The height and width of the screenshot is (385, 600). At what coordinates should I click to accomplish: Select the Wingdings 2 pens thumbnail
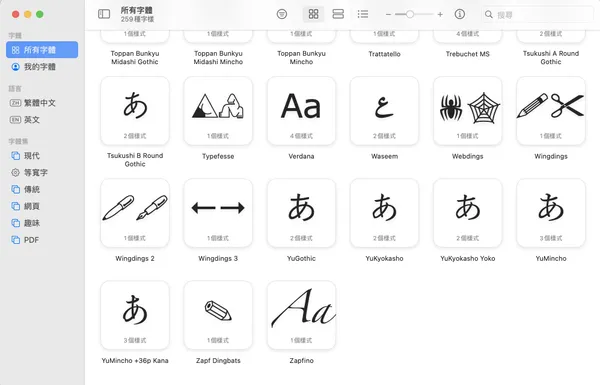[x=135, y=213]
